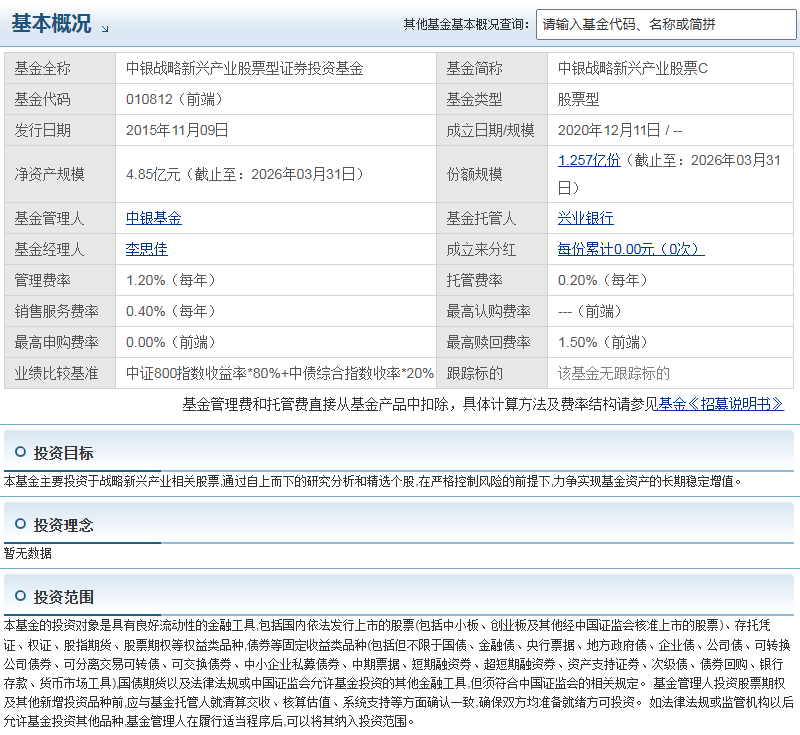Select the 投资理念 section header

(x=64, y=525)
